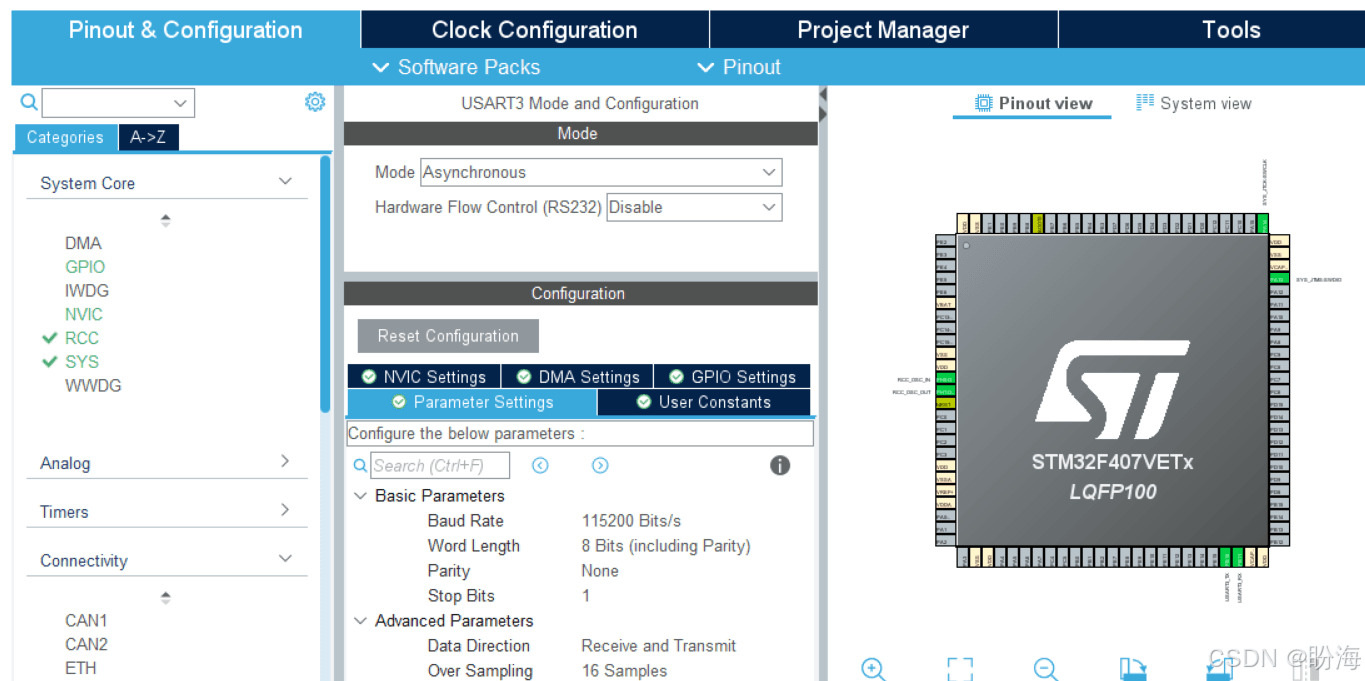Open the pinout settings gear icon
1365x681 pixels.
315,102
